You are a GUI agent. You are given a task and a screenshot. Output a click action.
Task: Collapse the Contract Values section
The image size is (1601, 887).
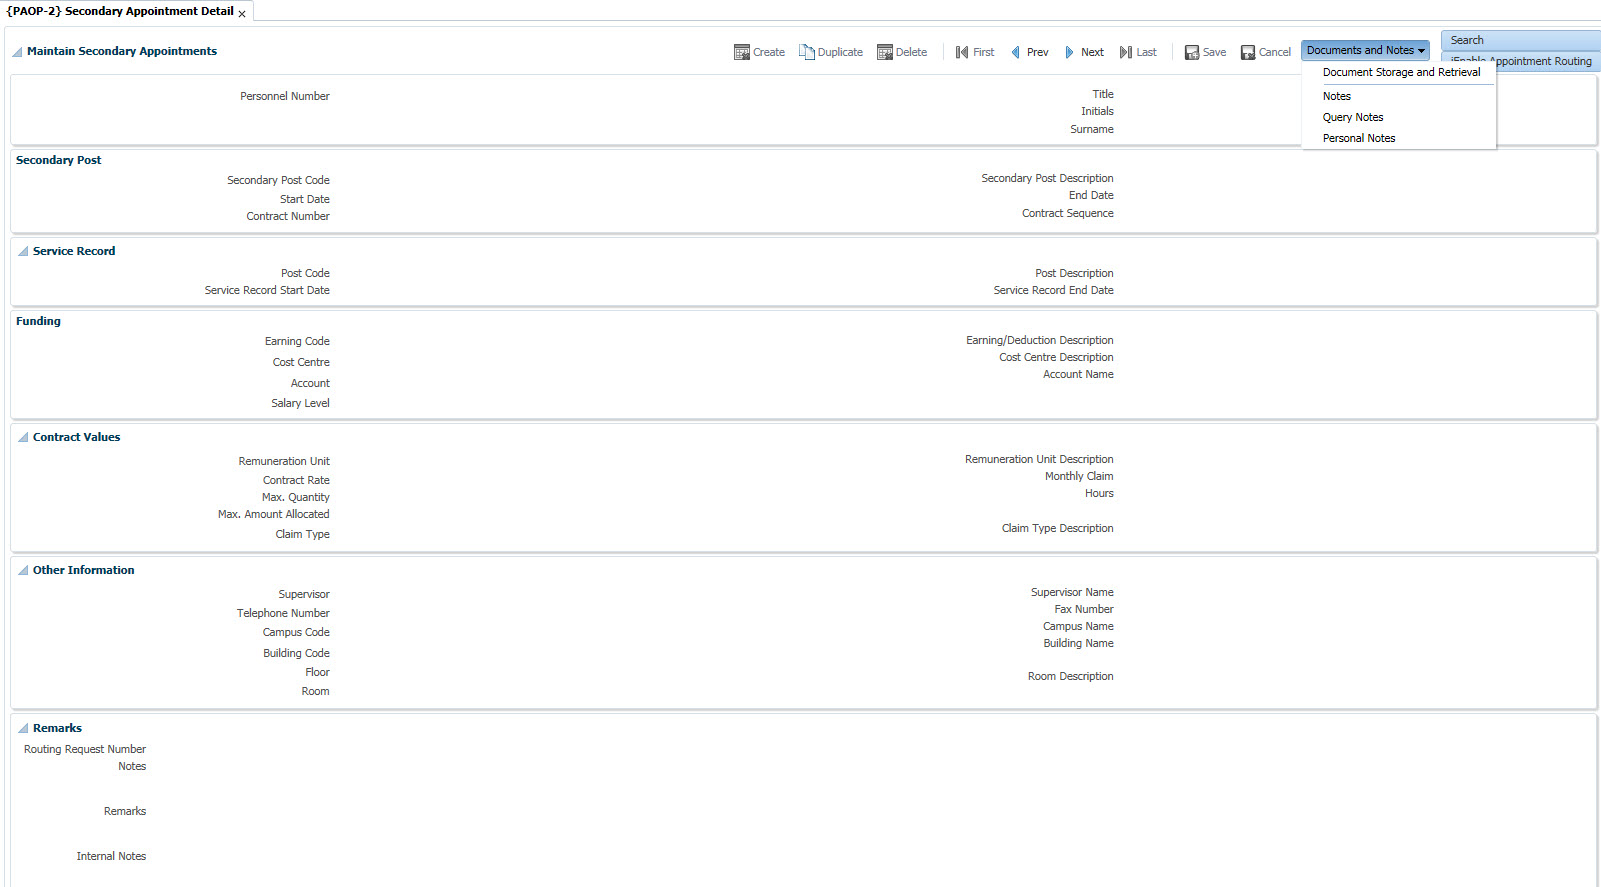[23, 438]
